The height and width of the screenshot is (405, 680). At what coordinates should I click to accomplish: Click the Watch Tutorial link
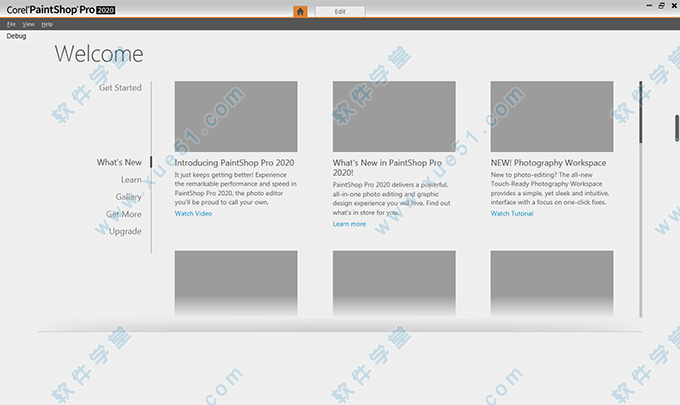click(x=512, y=213)
